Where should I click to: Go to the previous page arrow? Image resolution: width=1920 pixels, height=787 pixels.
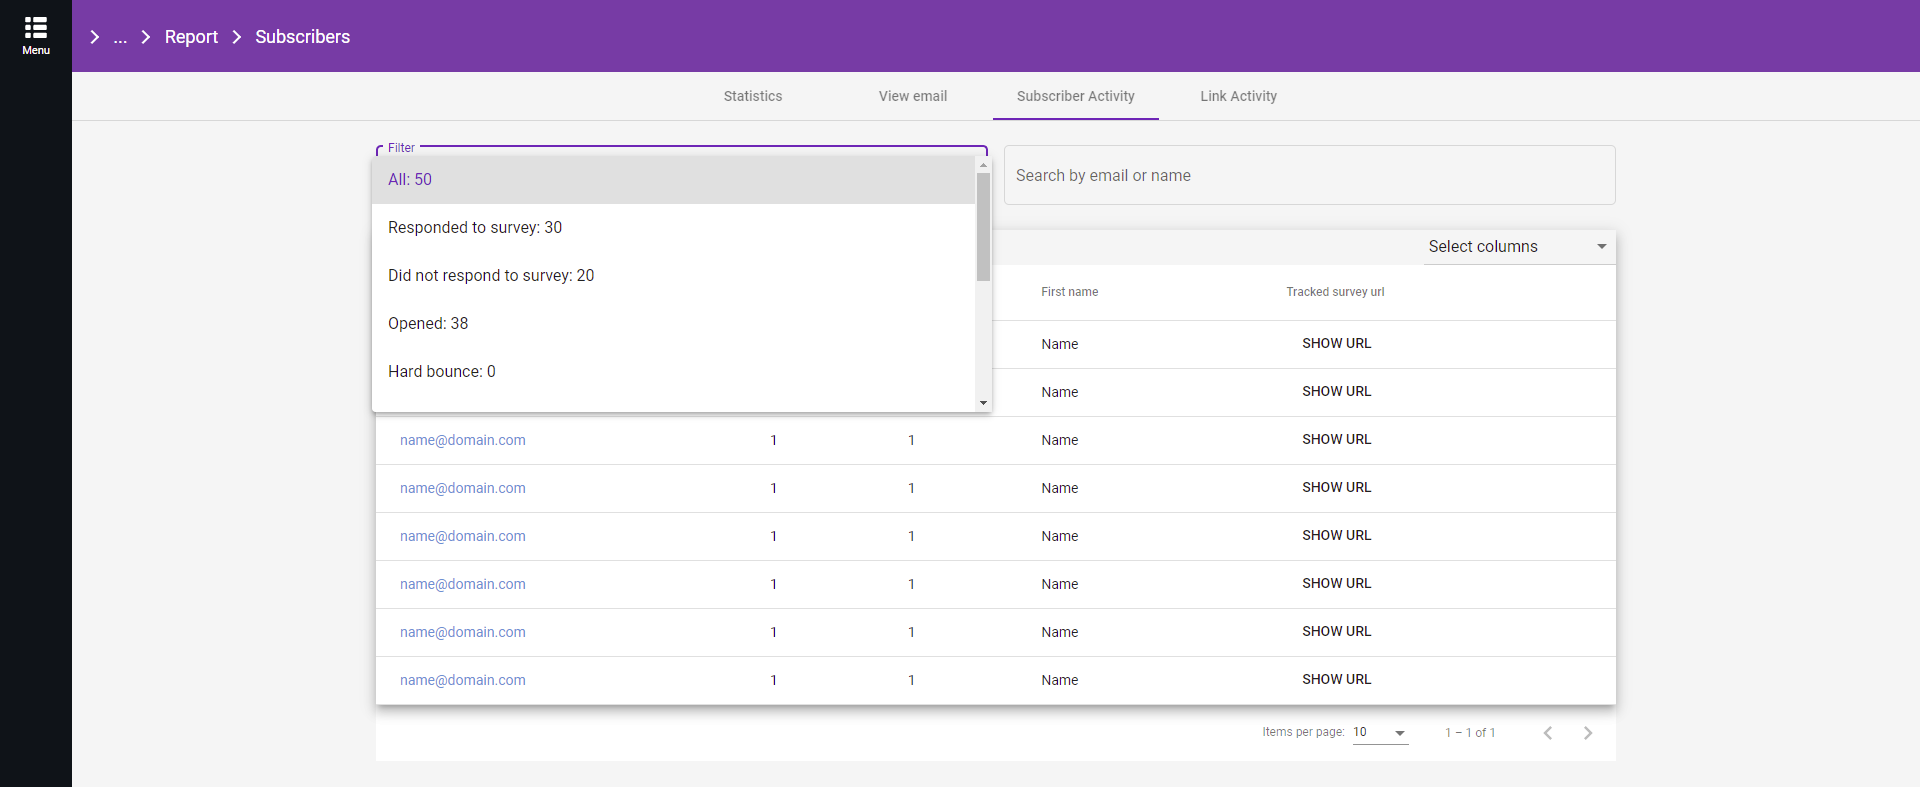click(x=1548, y=733)
